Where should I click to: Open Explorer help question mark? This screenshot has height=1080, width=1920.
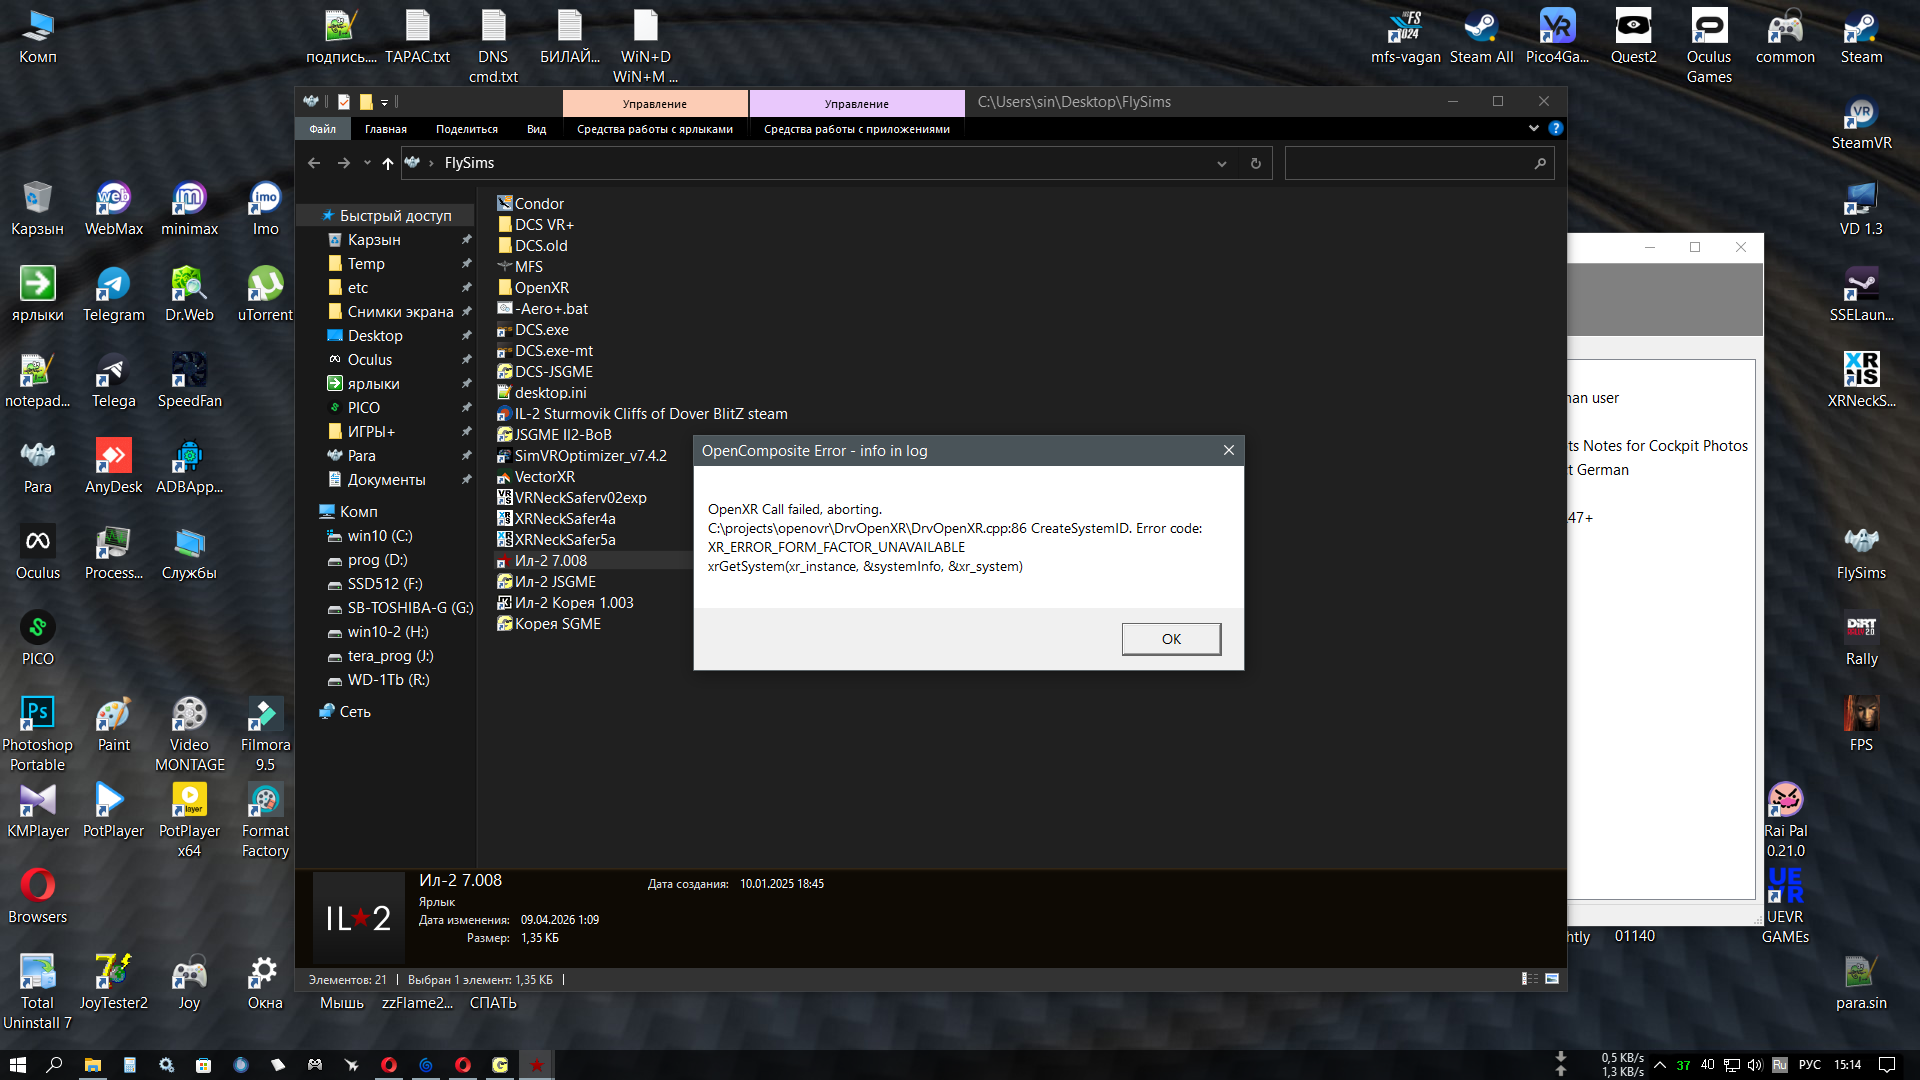click(1556, 128)
